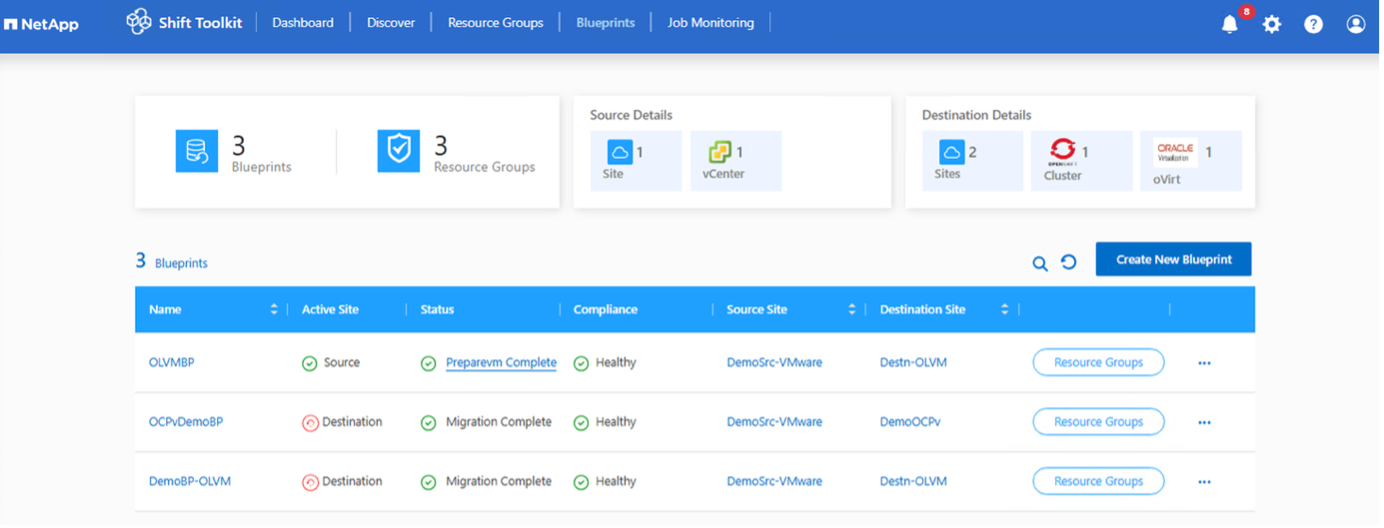Refresh the blueprints list
This screenshot has width=1384, height=528.
(x=1069, y=262)
